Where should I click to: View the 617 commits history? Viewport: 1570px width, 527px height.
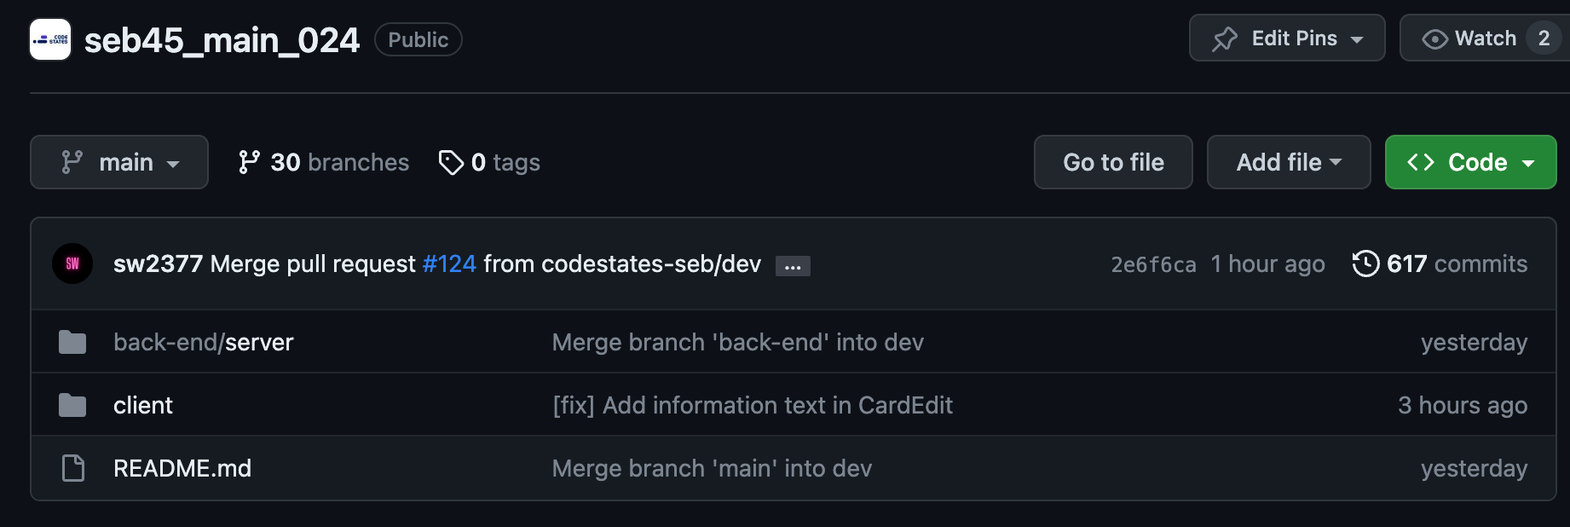click(1456, 264)
